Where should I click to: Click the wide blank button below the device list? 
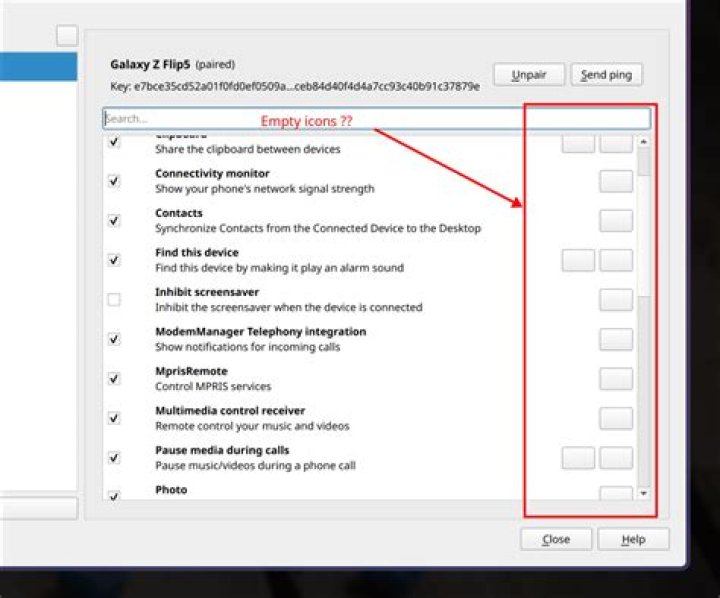39,508
